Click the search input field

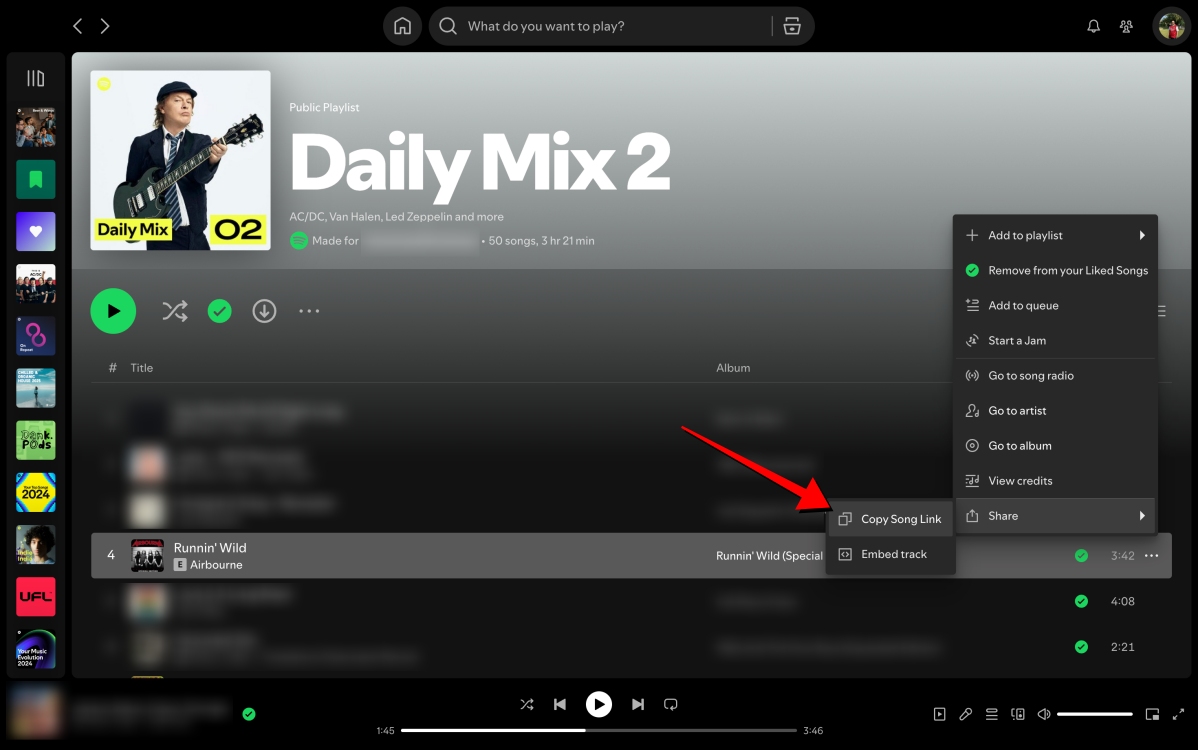click(x=600, y=26)
